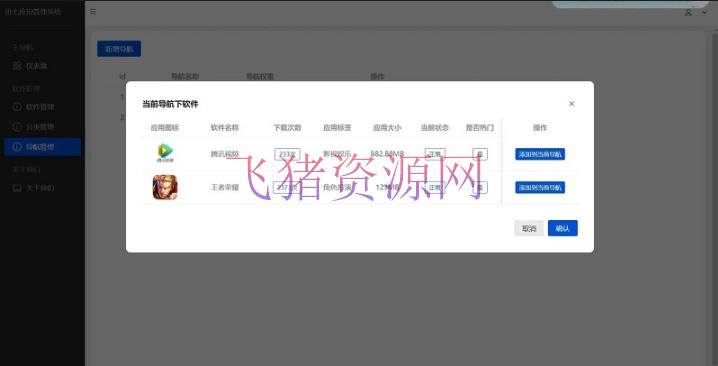Viewport: 718px width, 366px height.
Task: Add 腾讯视频 to current navigation
Action: 540,154
